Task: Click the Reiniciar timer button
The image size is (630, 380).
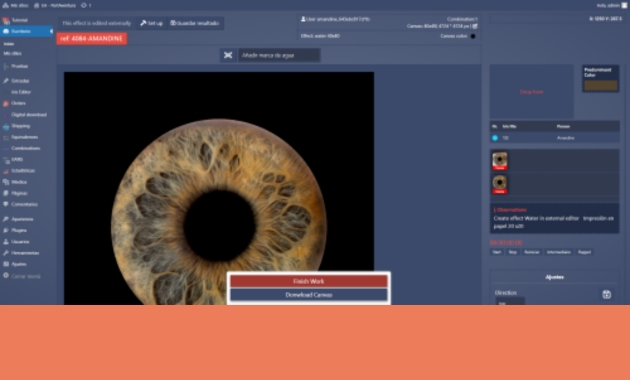Action: (532, 252)
